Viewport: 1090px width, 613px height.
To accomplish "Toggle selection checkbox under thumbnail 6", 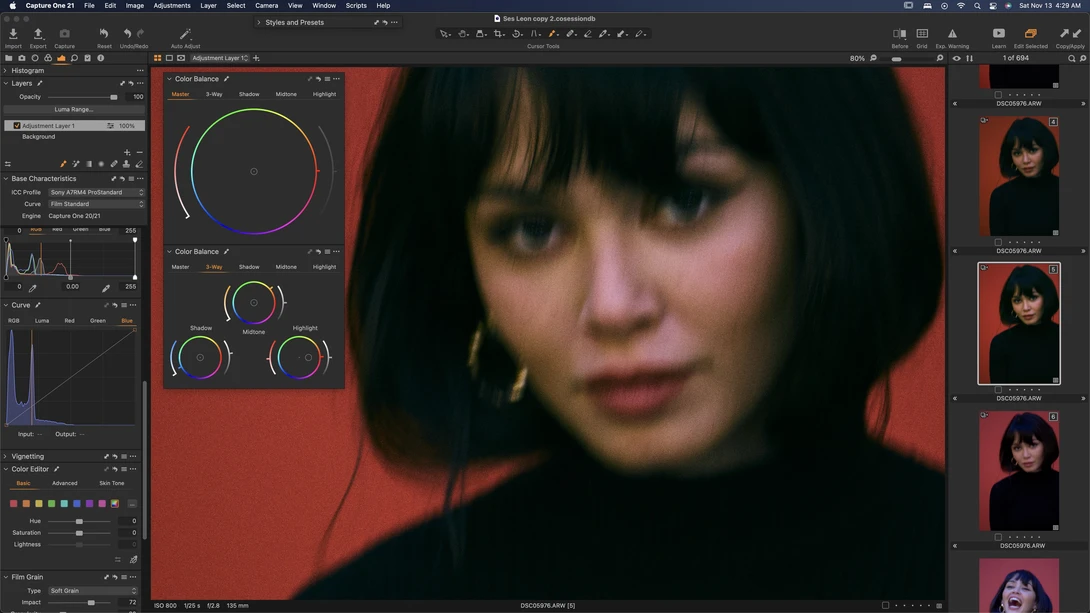I will tap(998, 537).
